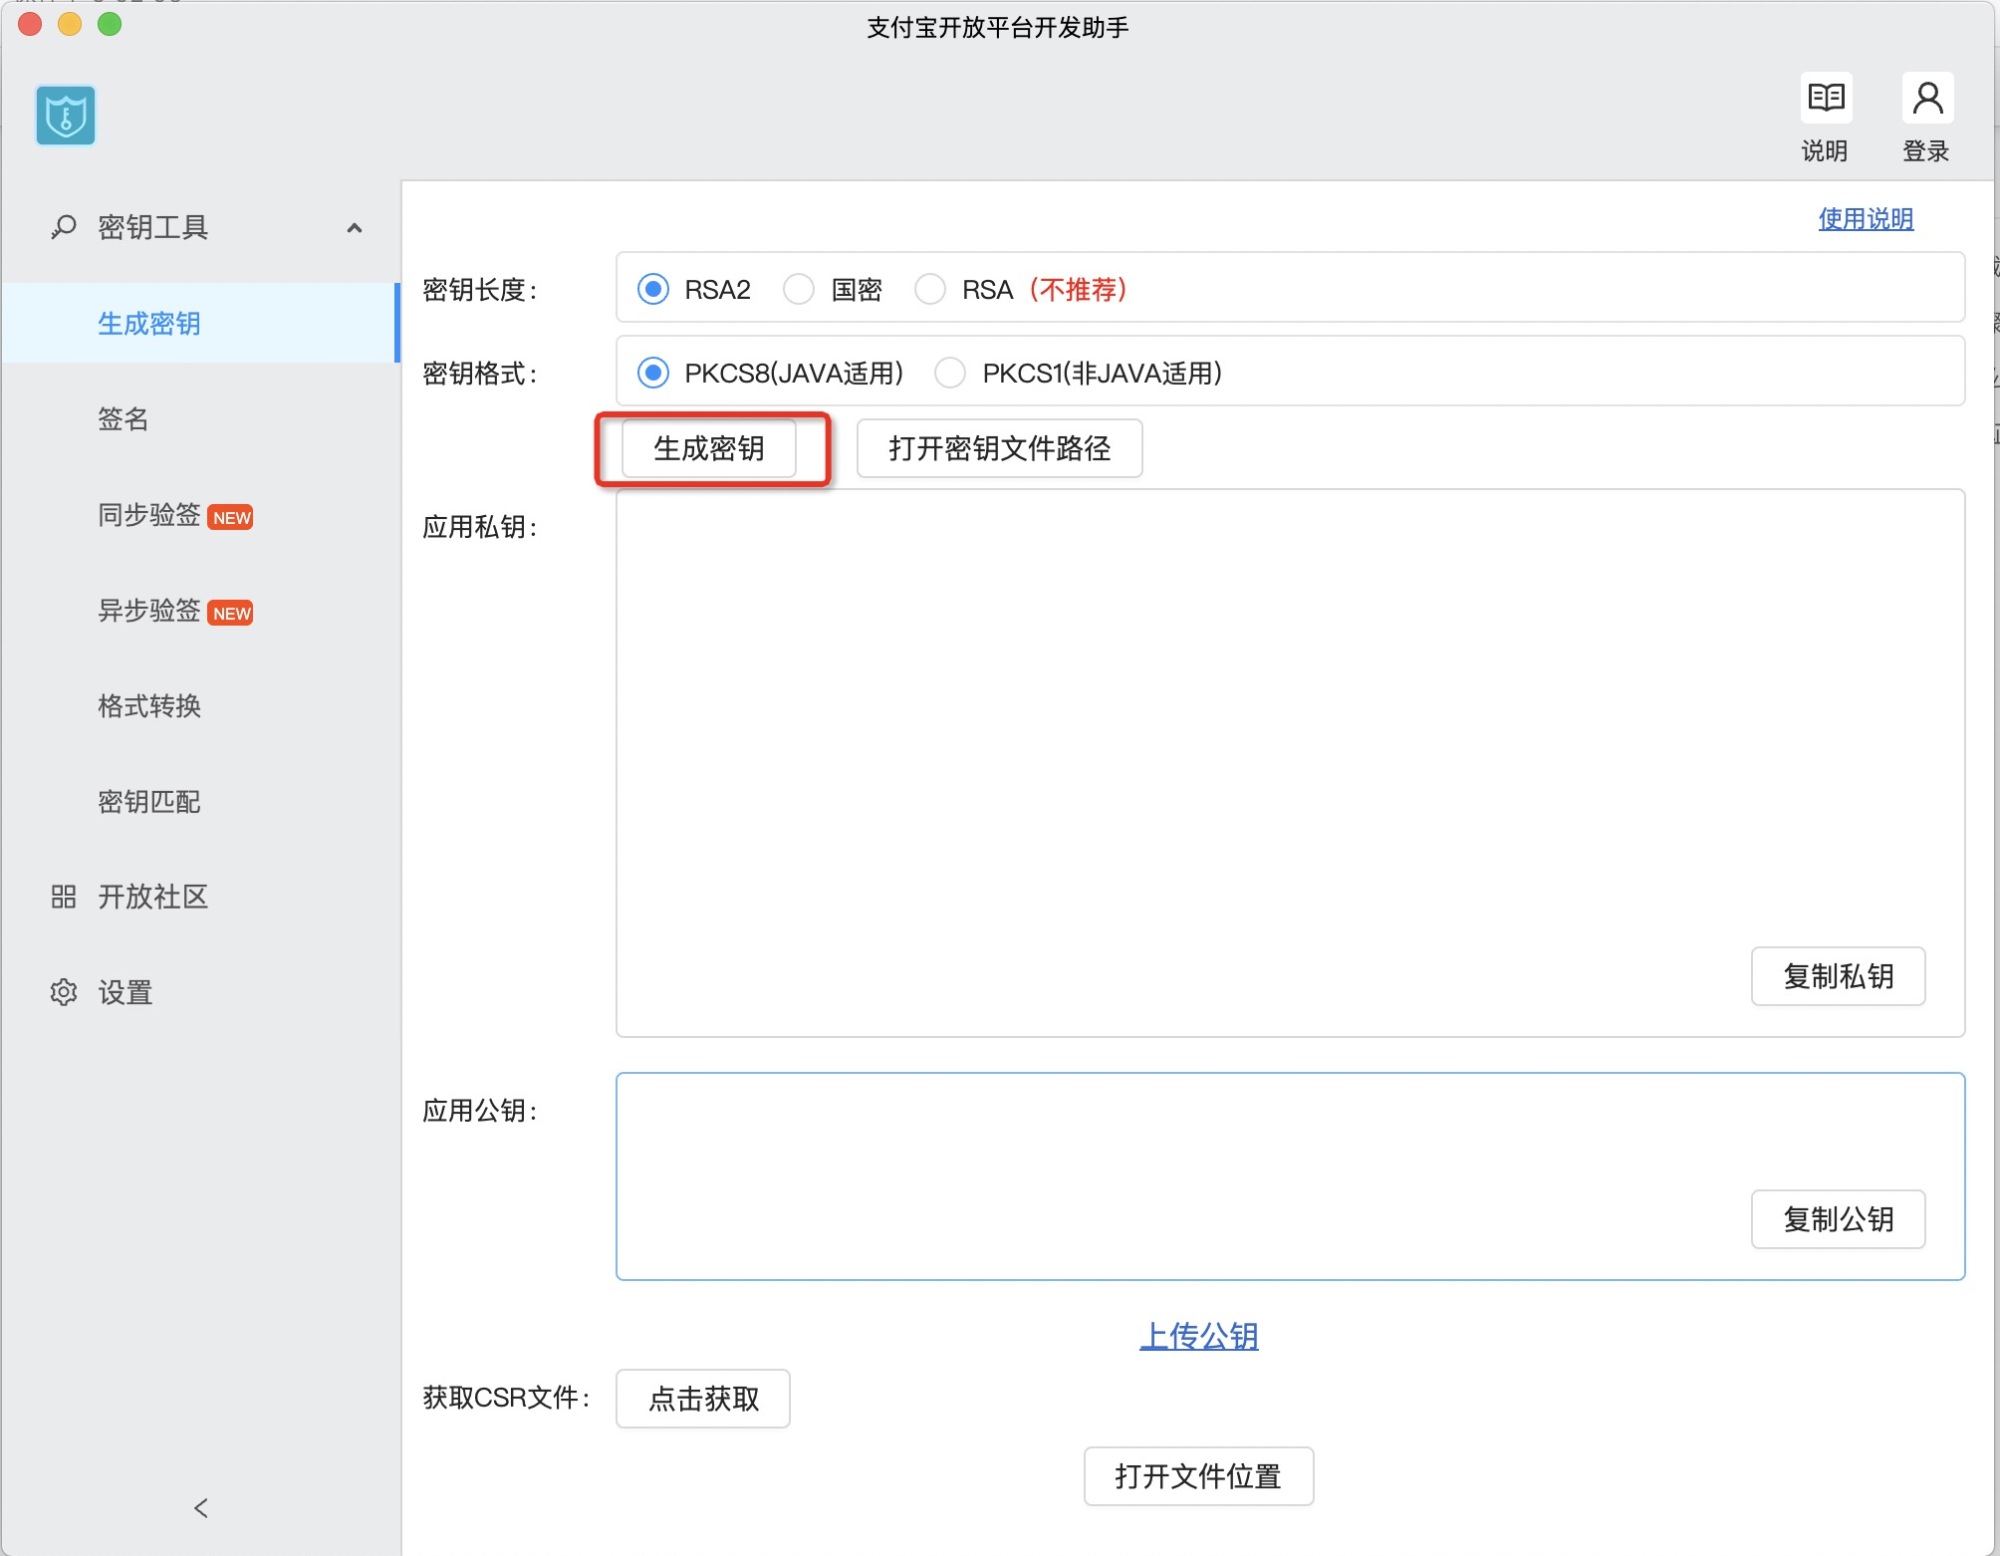This screenshot has height=1556, width=2000.
Task: Select the 国密 radio button
Action: pyautogui.click(x=798, y=289)
